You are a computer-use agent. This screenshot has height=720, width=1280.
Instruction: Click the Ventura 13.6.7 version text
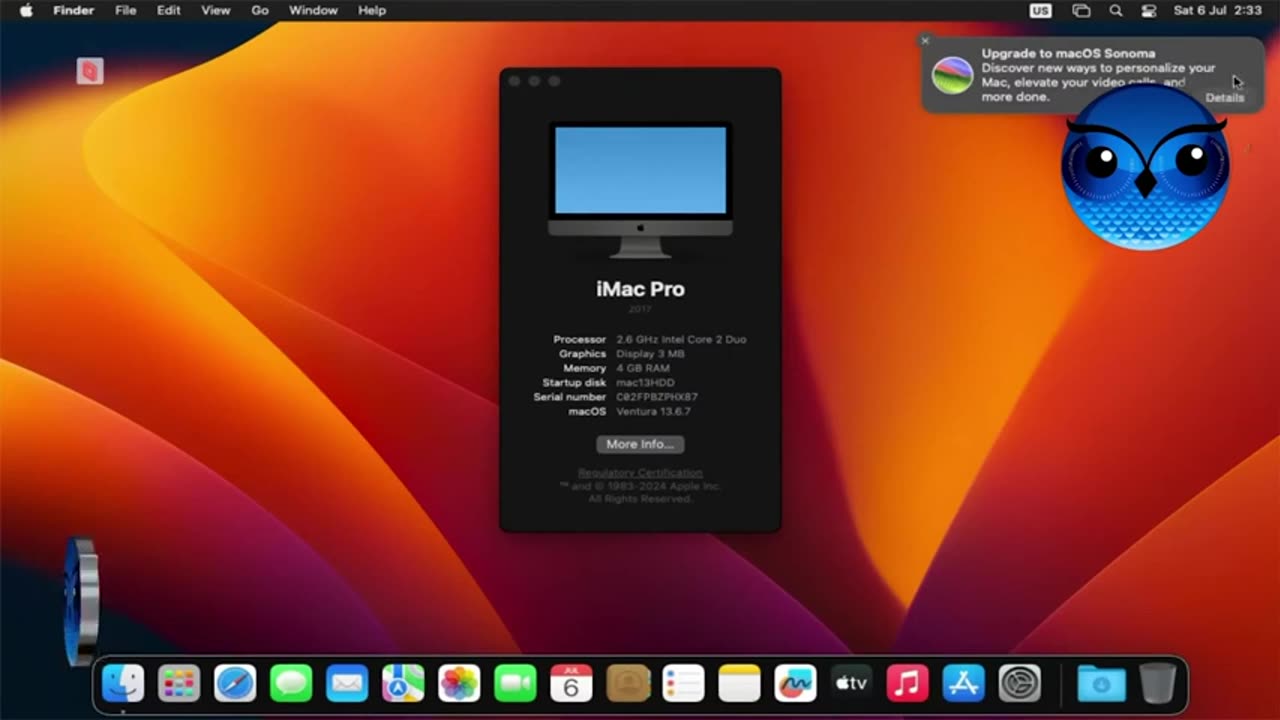[653, 411]
